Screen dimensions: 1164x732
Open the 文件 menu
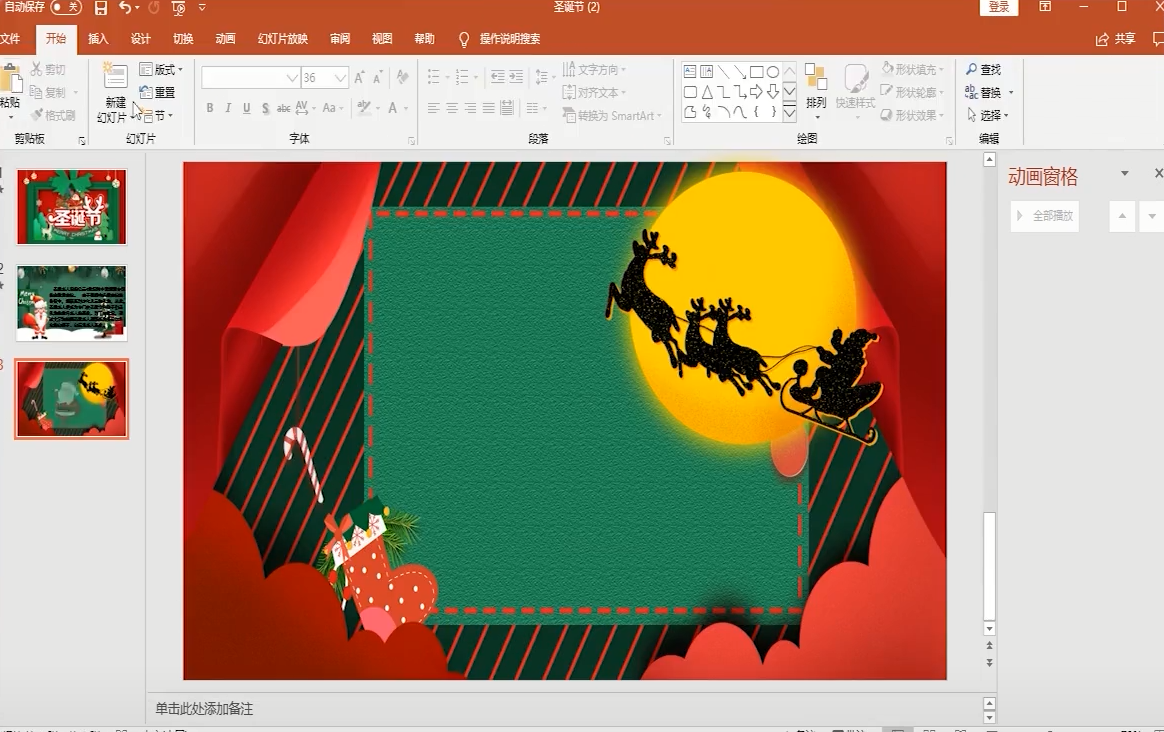click(10, 39)
